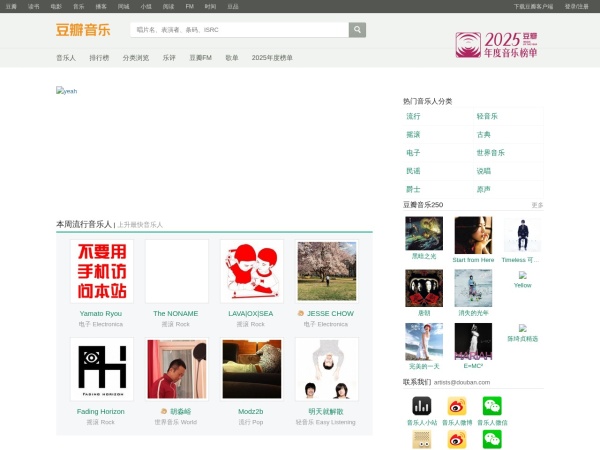This screenshot has height=450, width=600.
Task: Open the 消失的光年 album cover
Action: (x=473, y=288)
